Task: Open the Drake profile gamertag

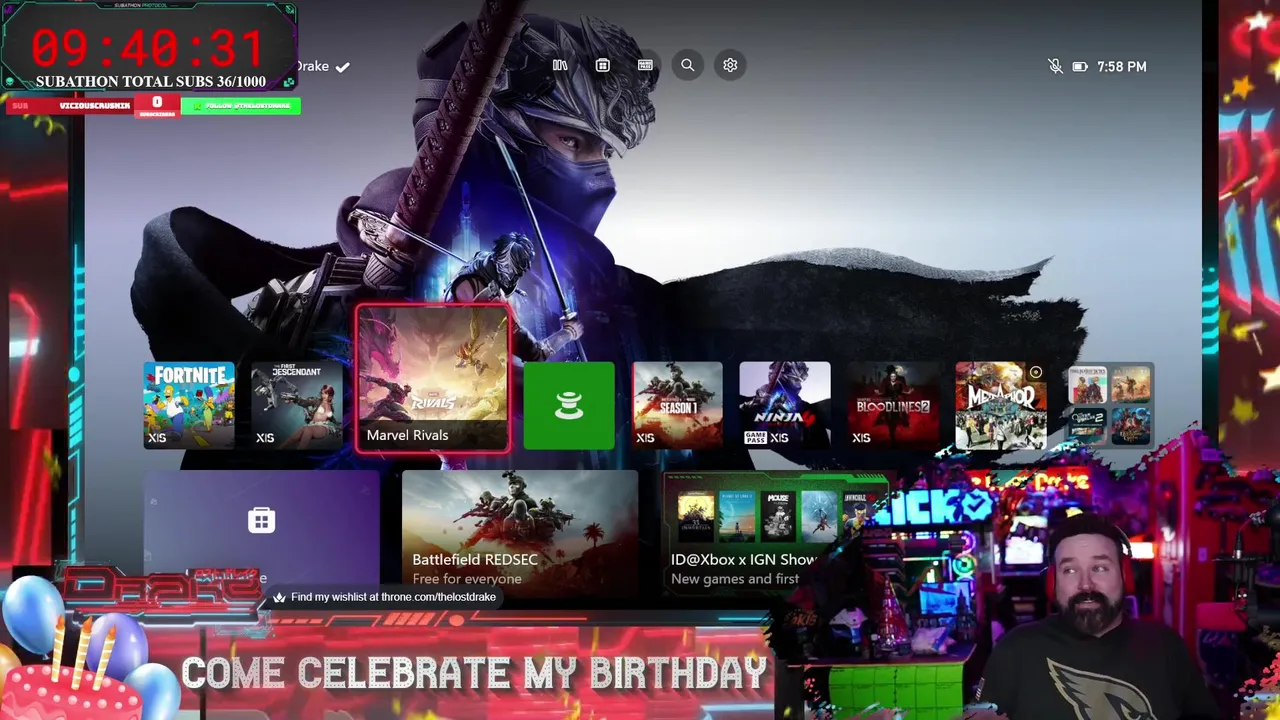Action: 322,66
